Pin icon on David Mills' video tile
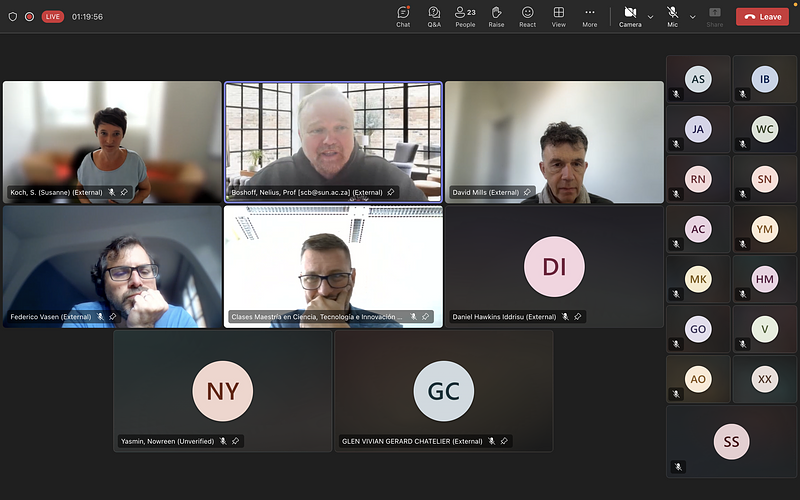 click(527, 192)
